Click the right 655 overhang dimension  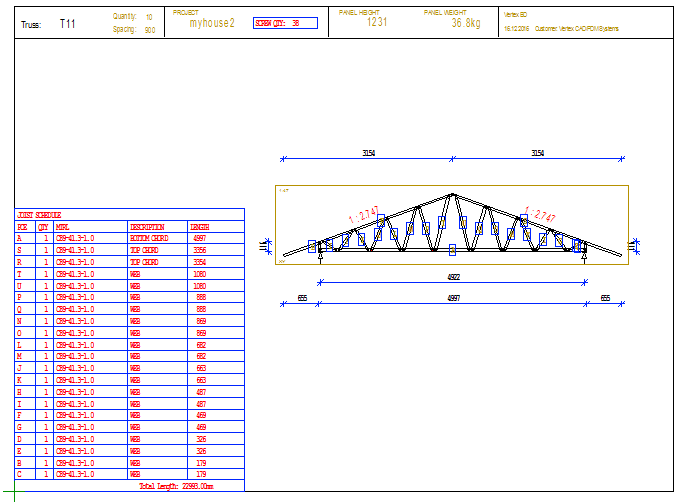pyautogui.click(x=605, y=298)
